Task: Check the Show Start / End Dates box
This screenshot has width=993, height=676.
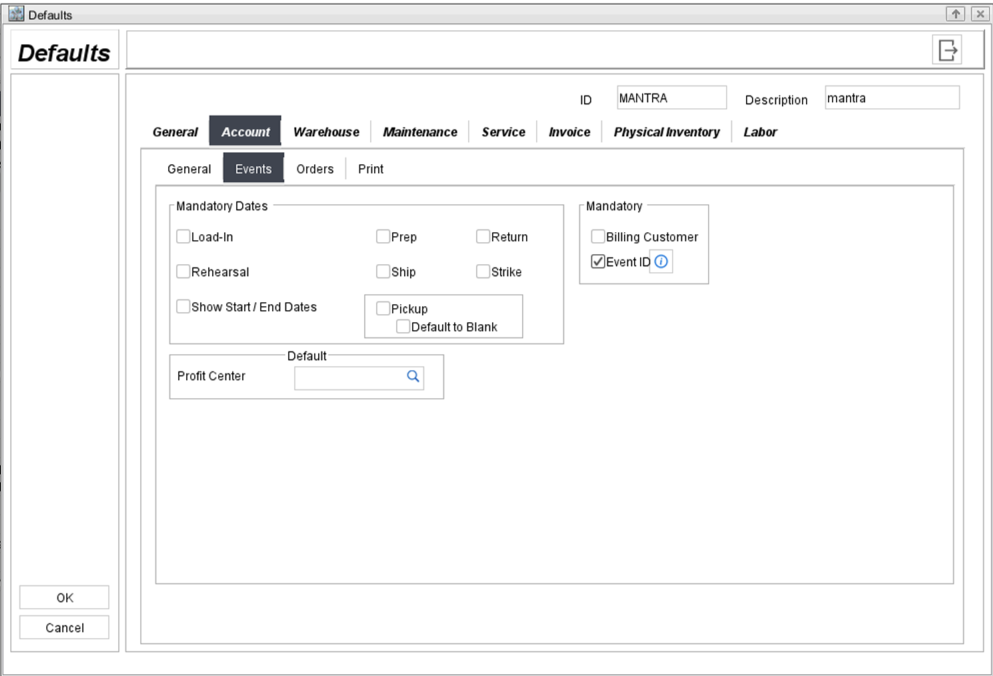Action: pyautogui.click(x=183, y=307)
